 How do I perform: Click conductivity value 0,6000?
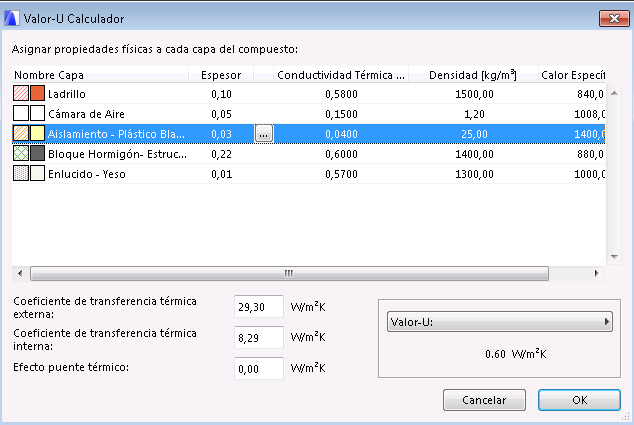(341, 154)
